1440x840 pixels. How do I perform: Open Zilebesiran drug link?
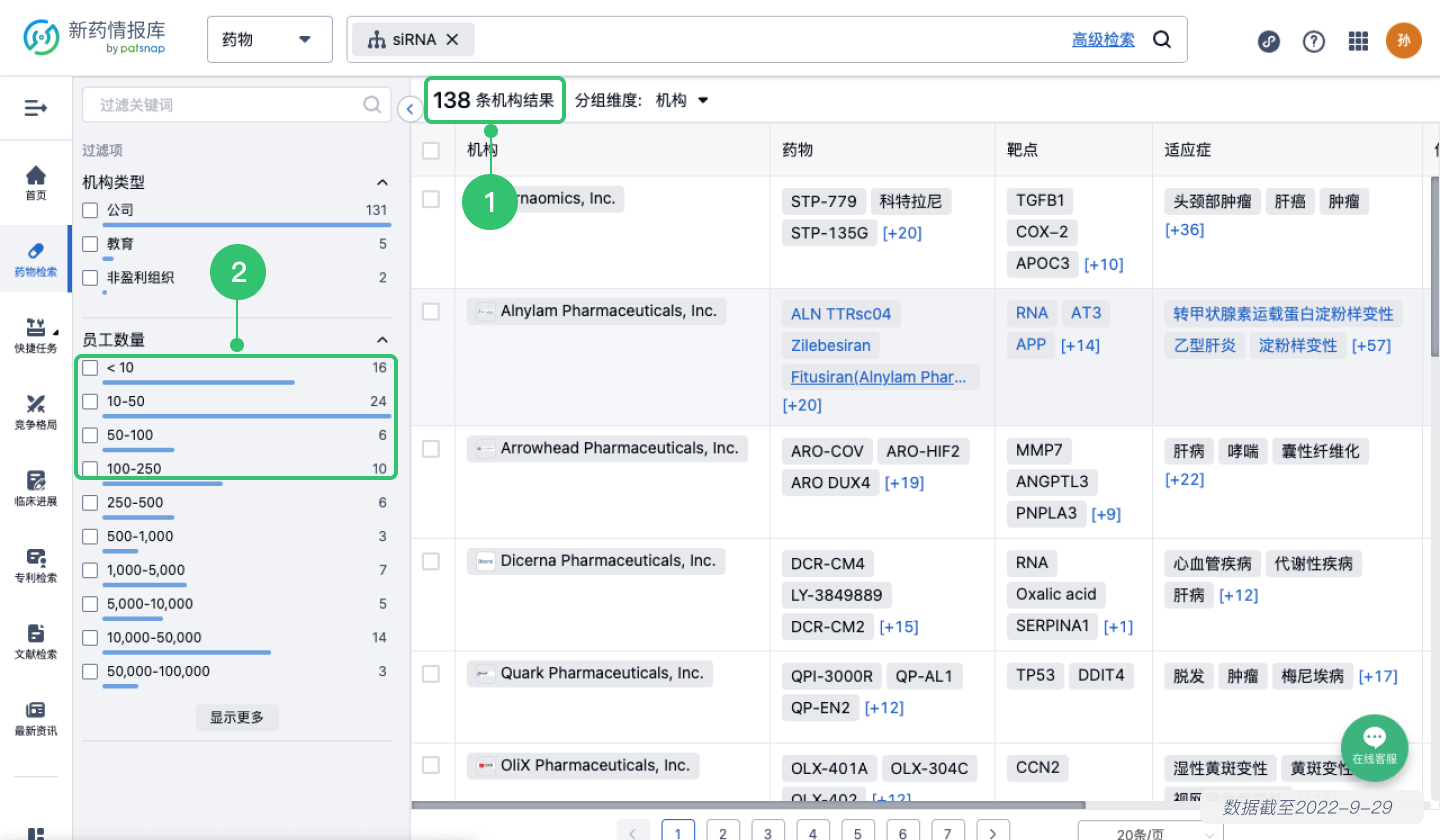pyautogui.click(x=831, y=346)
